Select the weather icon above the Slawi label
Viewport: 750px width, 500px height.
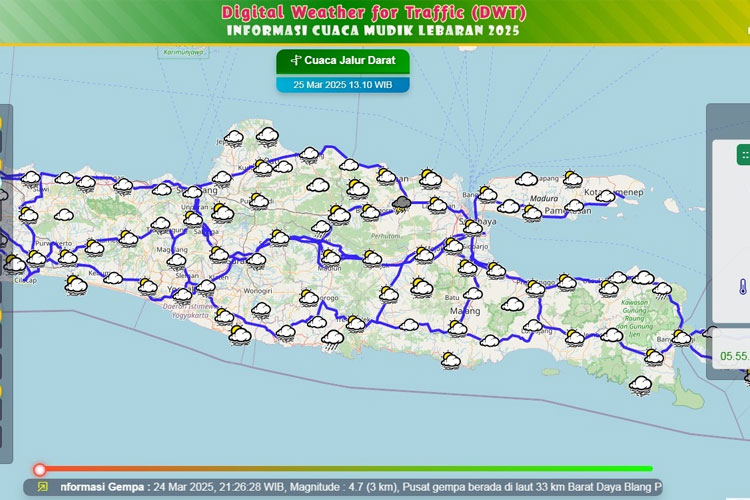coord(31,179)
